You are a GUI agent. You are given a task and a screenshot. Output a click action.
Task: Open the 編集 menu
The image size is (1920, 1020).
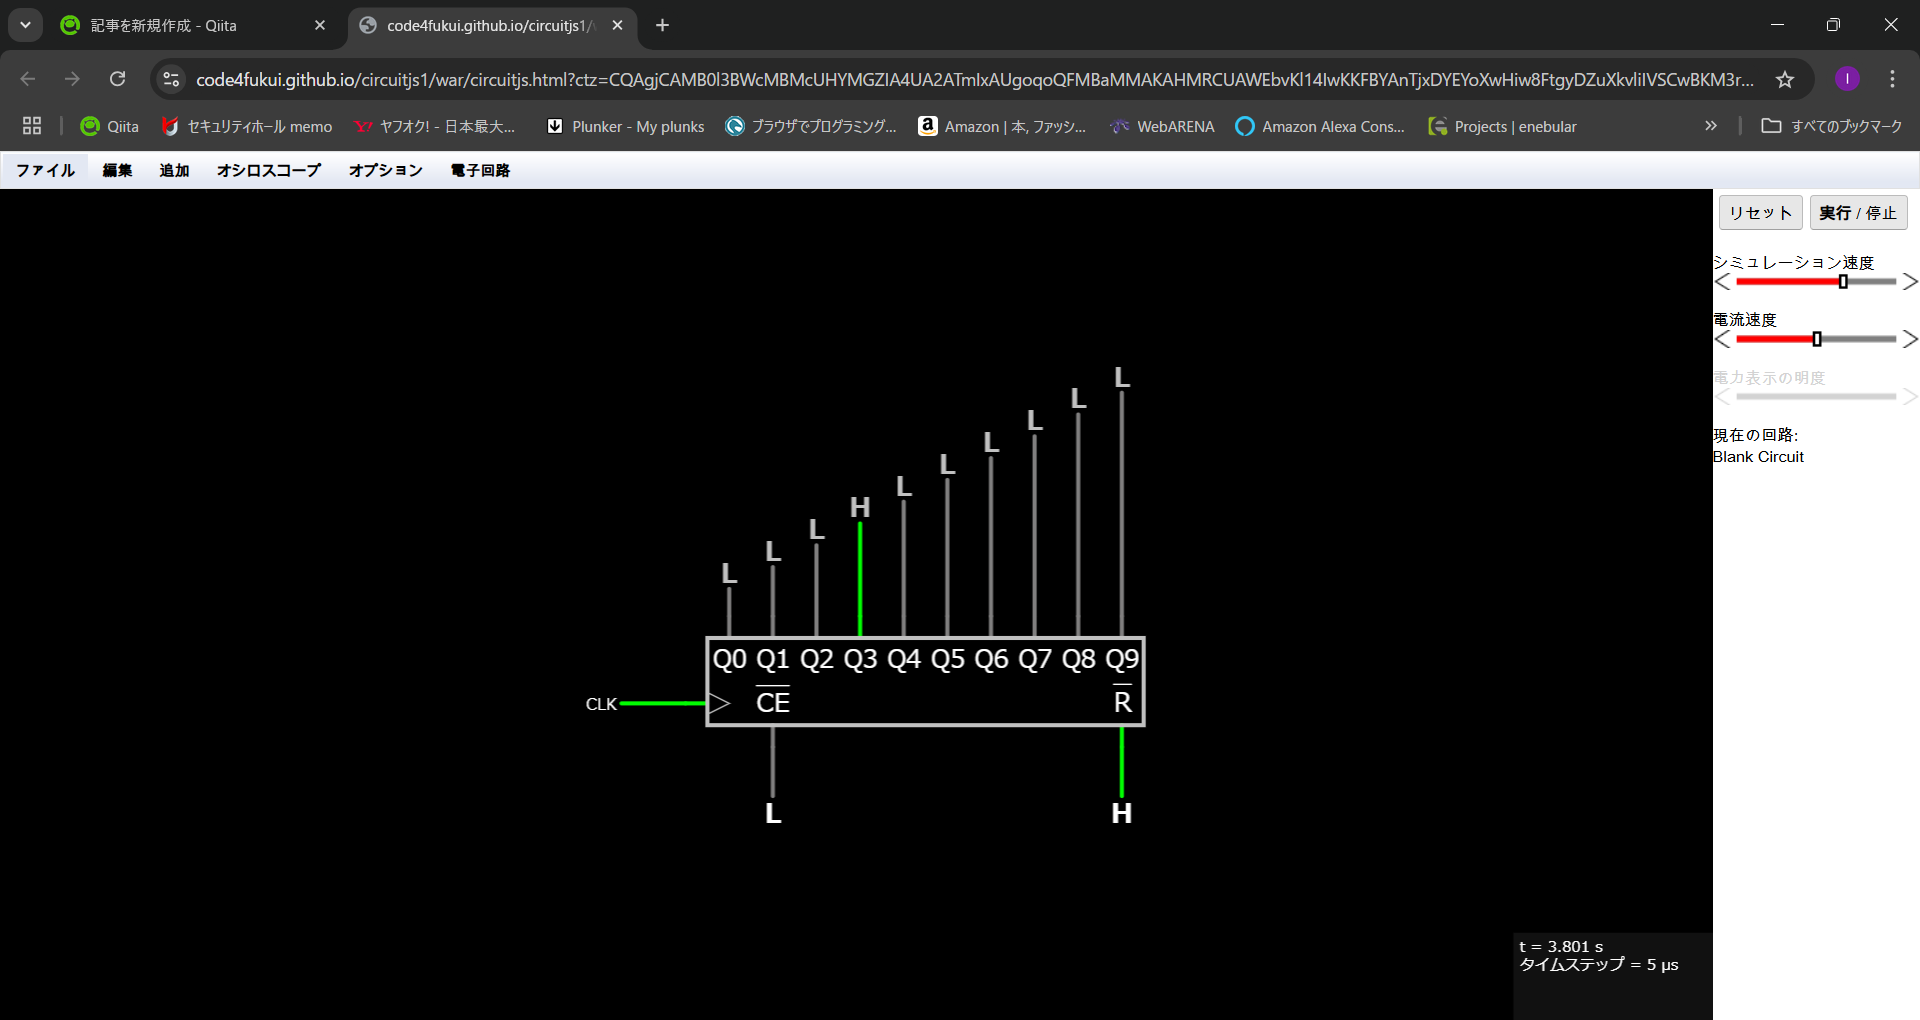coord(117,170)
